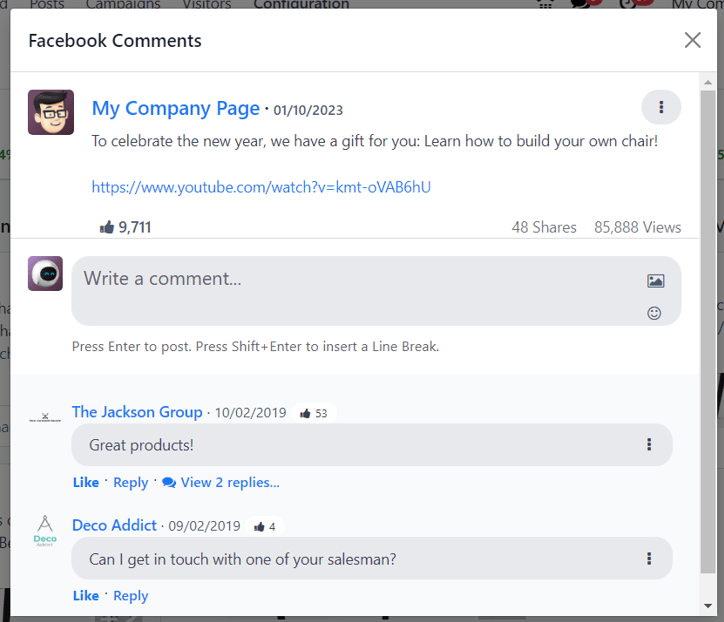
Task: Open the emoji picker in comment box
Action: [655, 313]
